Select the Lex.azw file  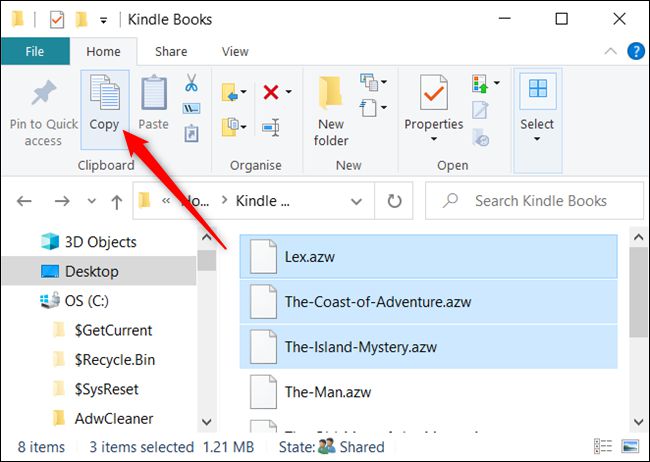point(429,257)
